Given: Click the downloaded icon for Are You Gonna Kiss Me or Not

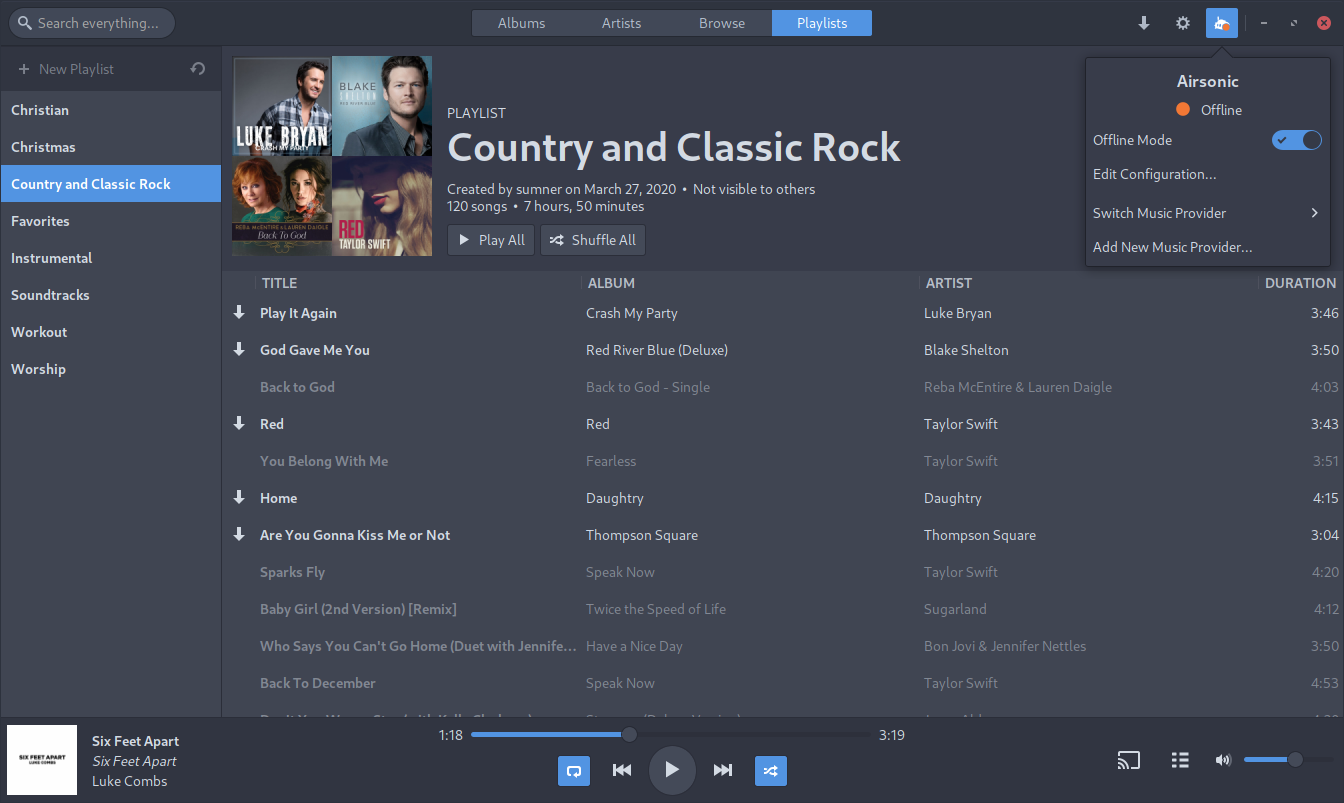Looking at the screenshot, I should (239, 535).
